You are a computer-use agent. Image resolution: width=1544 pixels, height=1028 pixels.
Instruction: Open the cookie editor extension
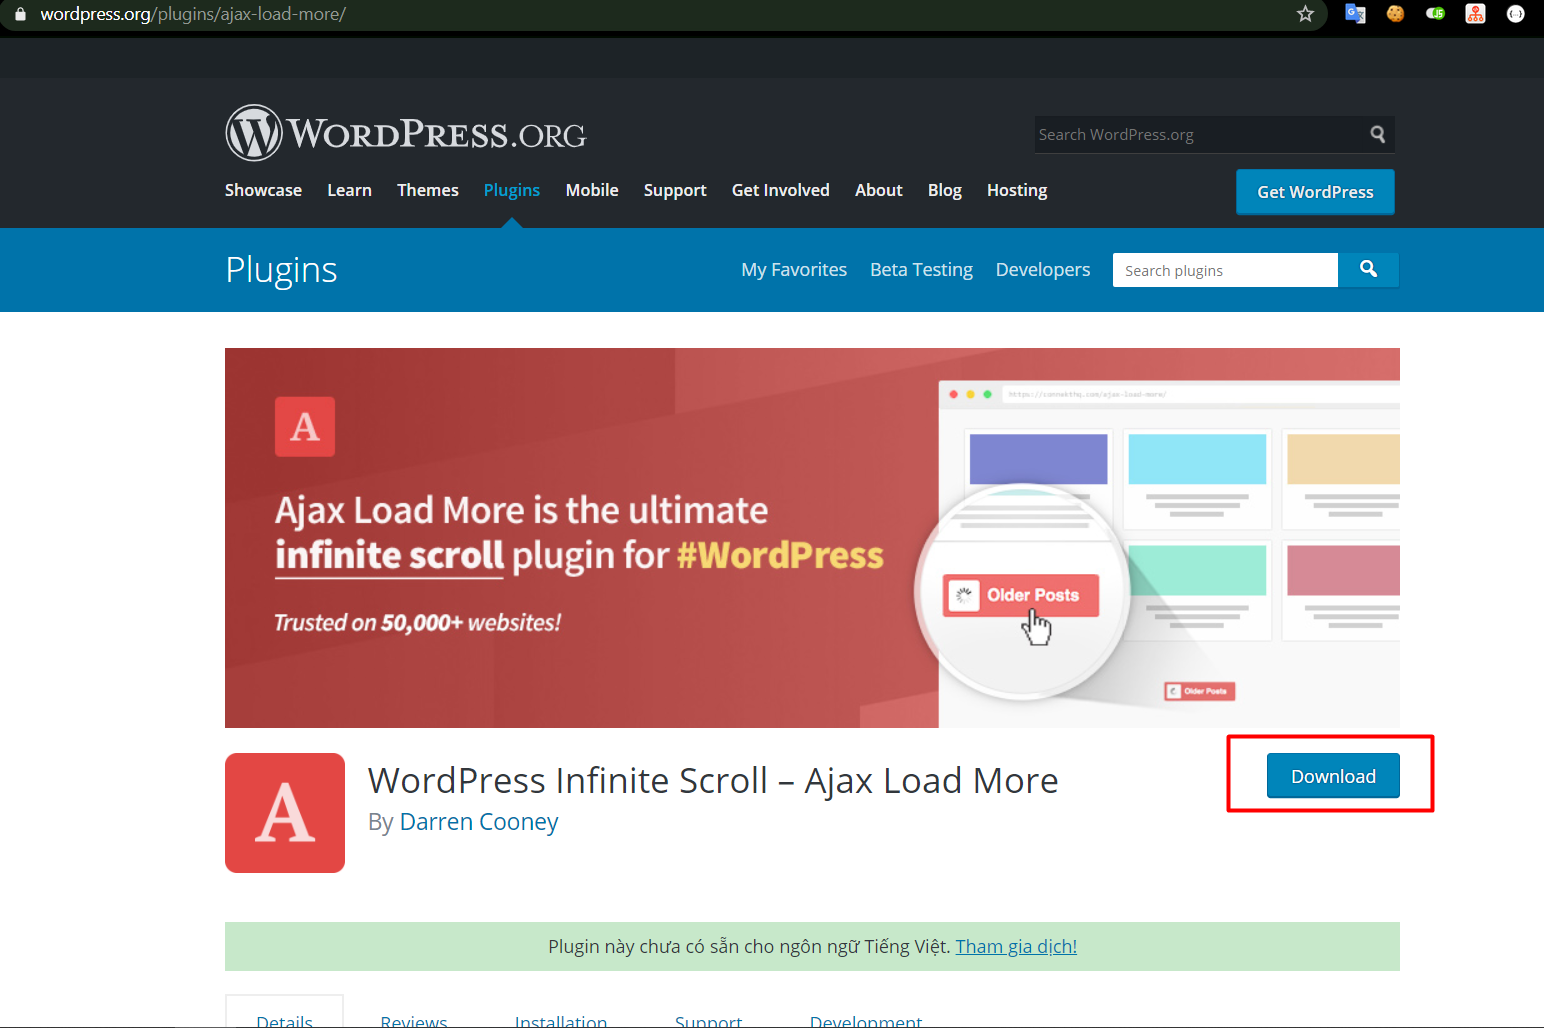point(1395,14)
